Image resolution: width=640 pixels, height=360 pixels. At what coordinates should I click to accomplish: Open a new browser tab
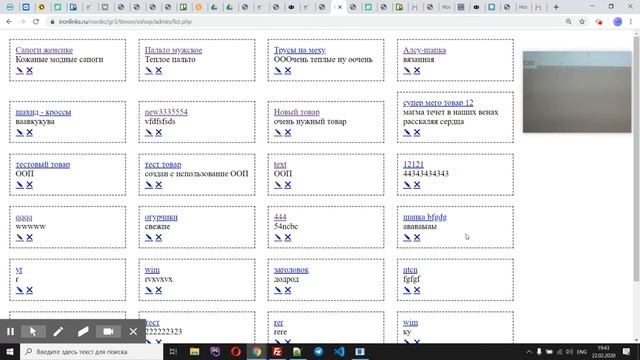556,7
